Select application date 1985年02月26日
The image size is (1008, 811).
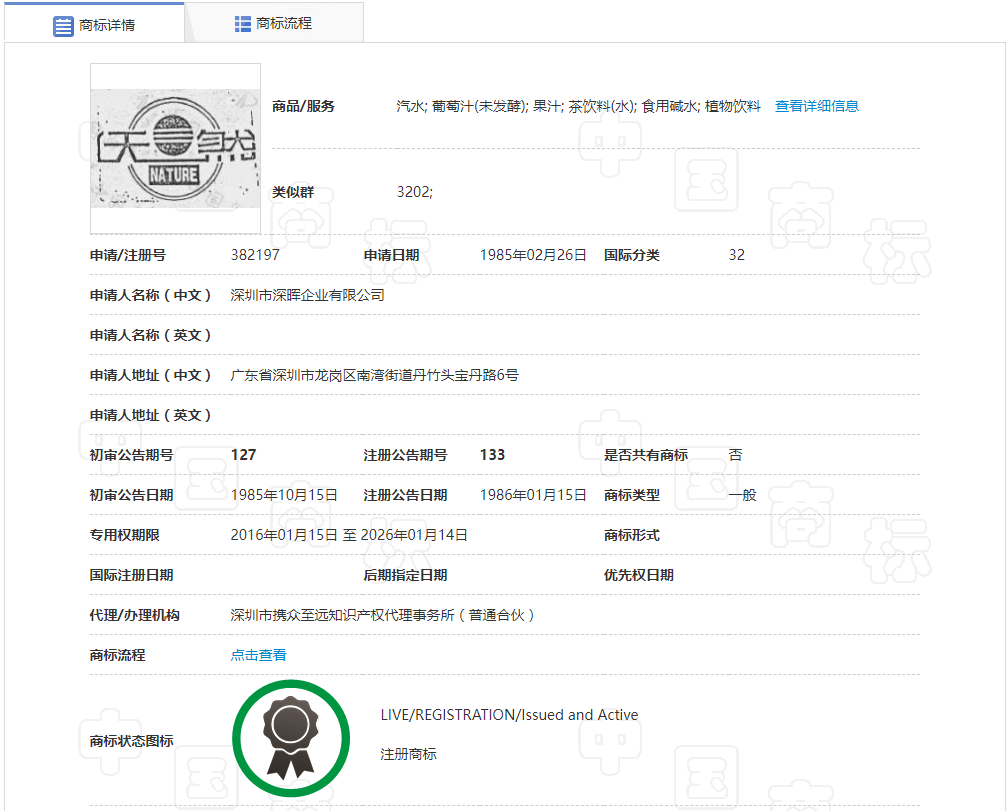[533, 255]
